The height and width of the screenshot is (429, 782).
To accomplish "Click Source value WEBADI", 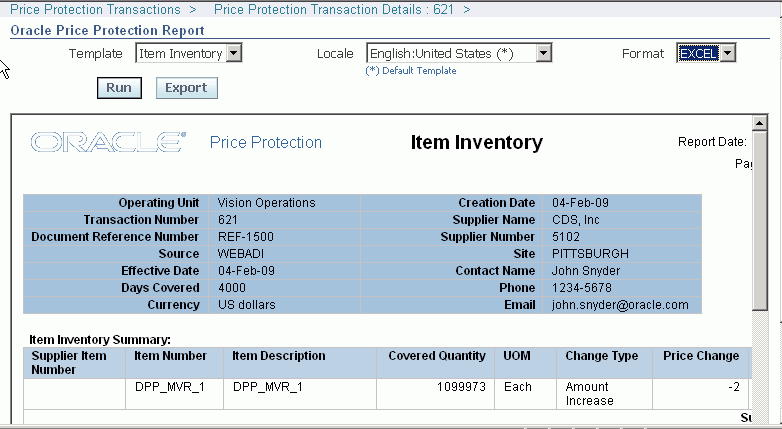I will [x=240, y=254].
